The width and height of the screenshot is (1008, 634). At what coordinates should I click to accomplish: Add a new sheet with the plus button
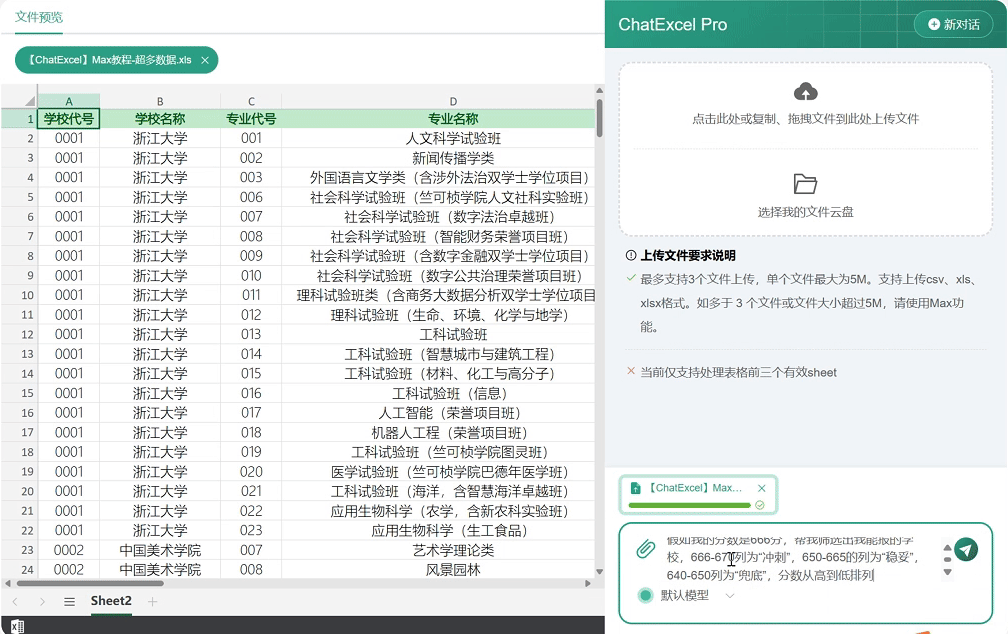tap(152, 601)
